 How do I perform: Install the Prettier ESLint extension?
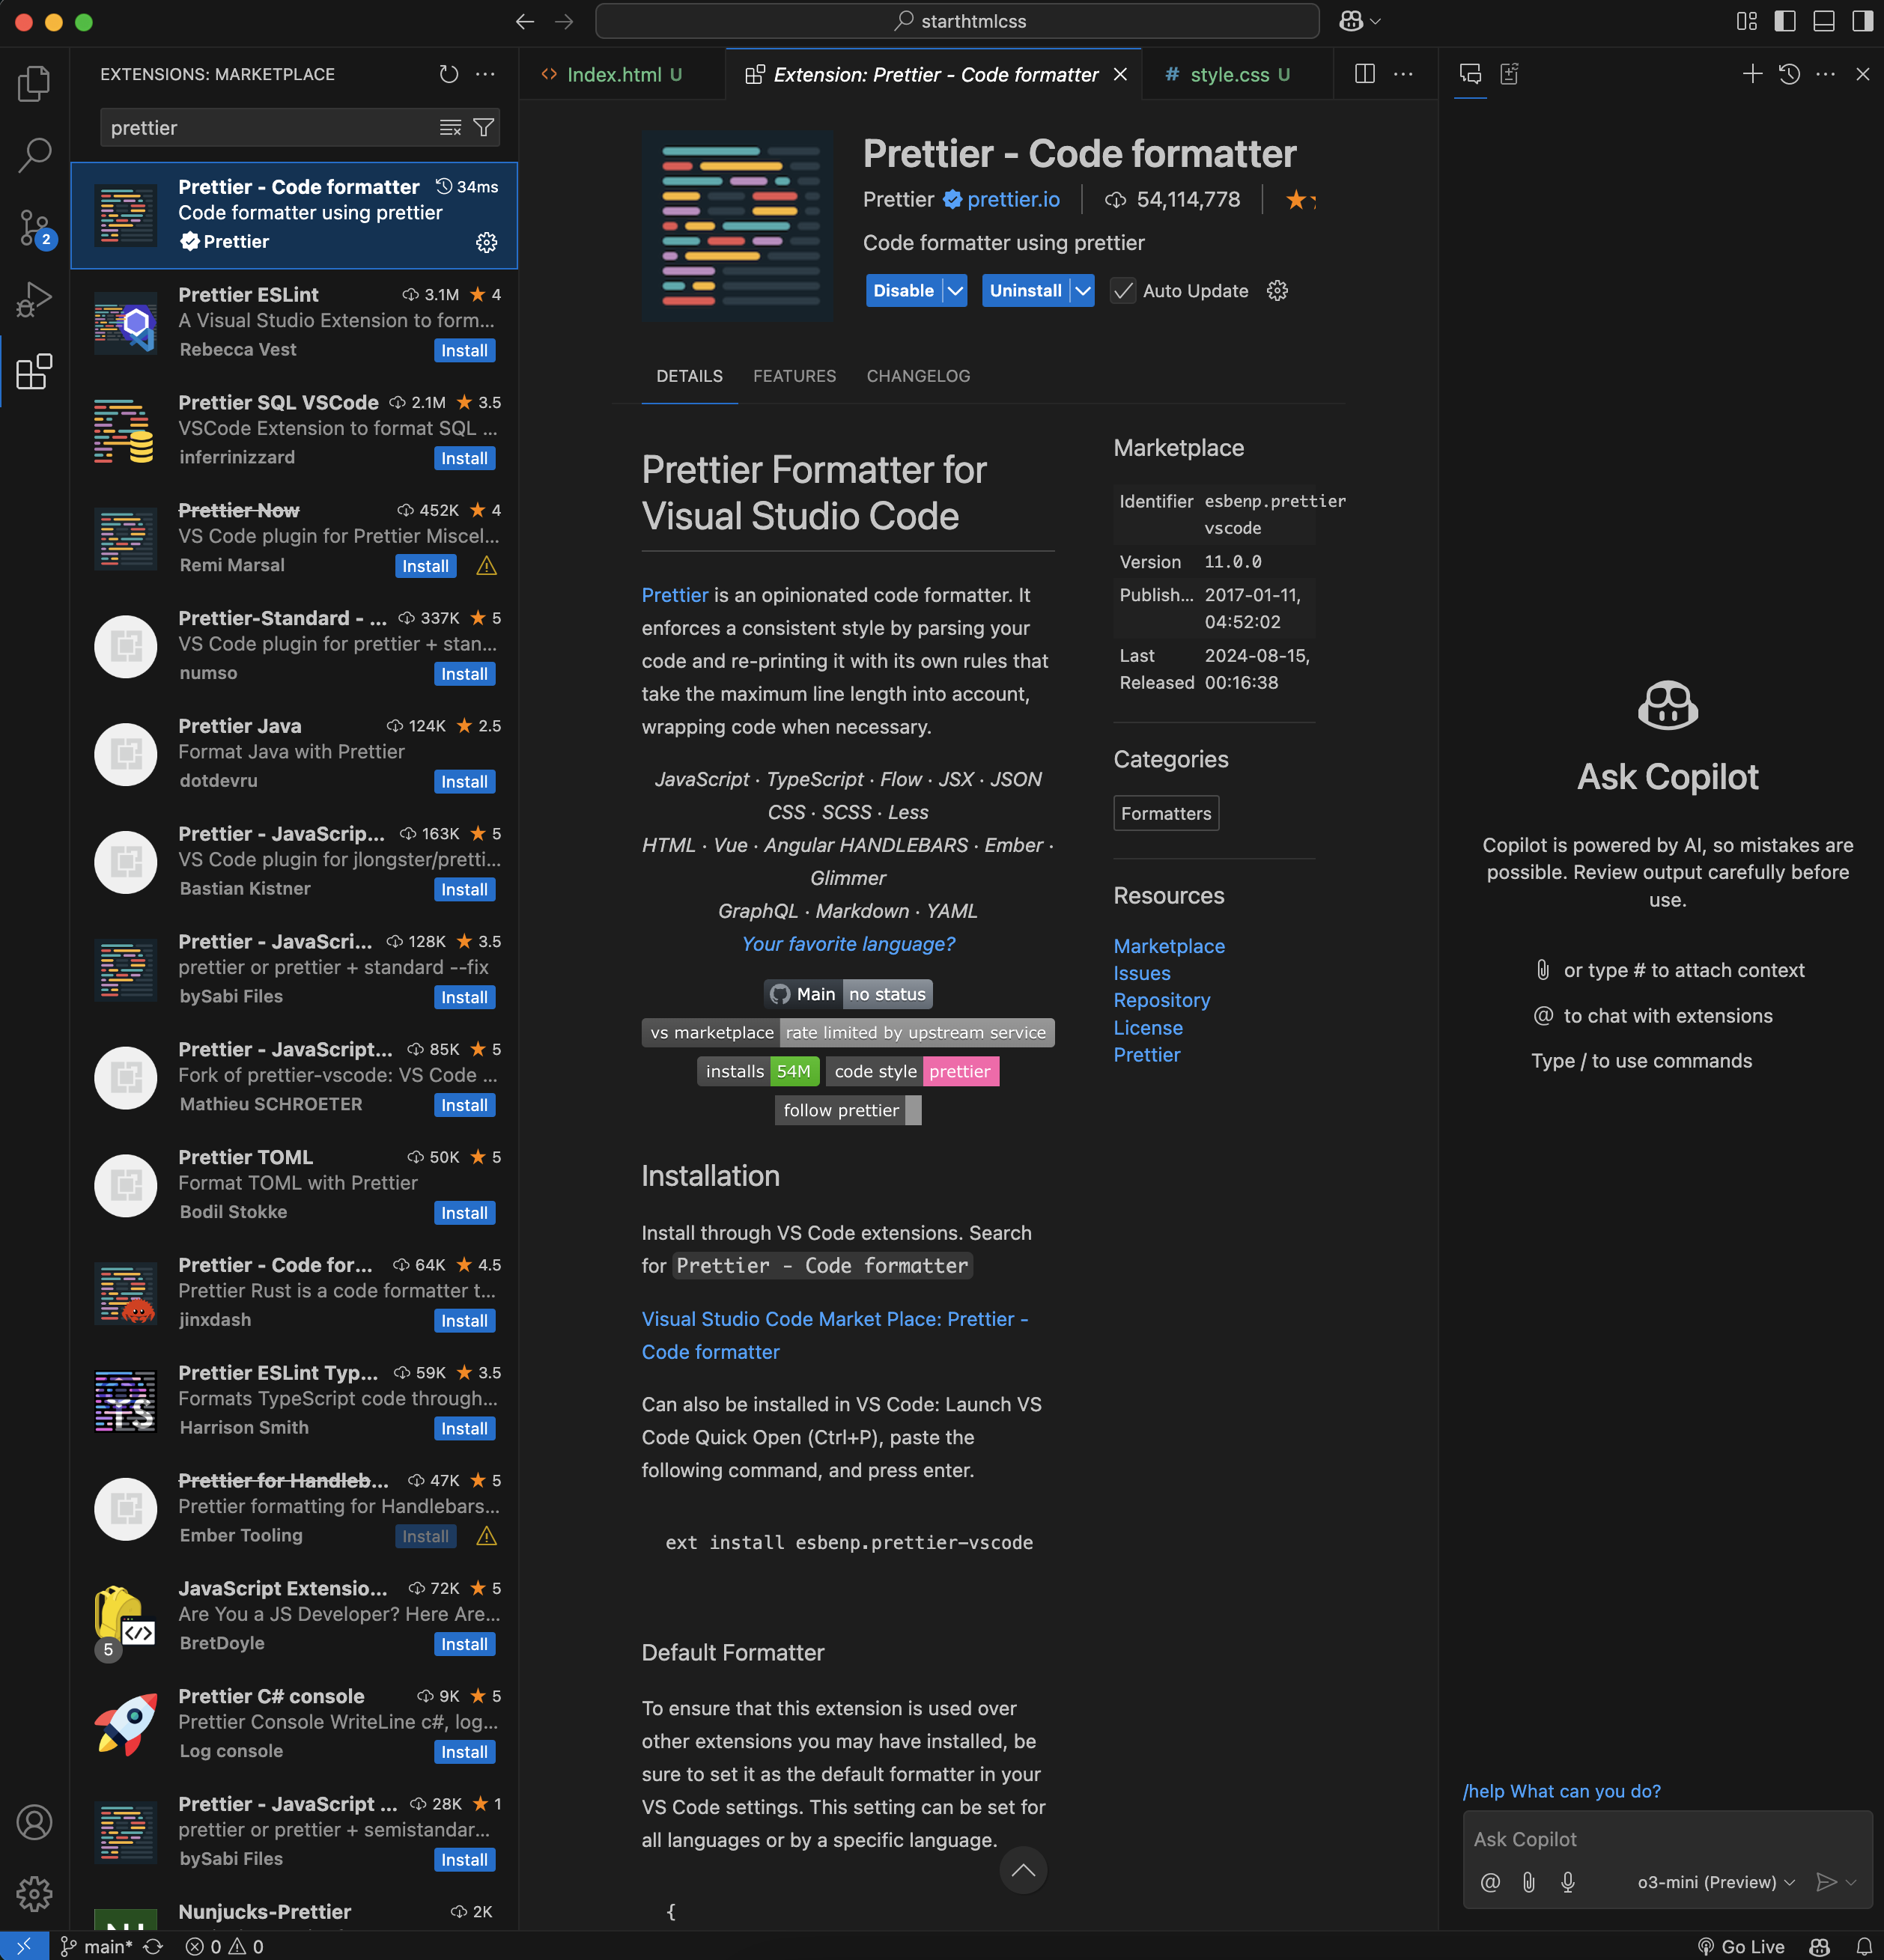(464, 351)
